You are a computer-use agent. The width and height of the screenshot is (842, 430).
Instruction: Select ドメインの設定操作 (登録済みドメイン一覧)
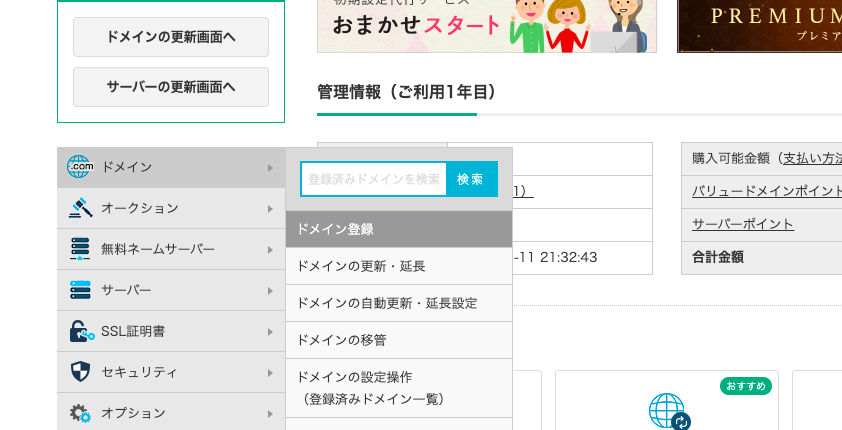(399, 388)
